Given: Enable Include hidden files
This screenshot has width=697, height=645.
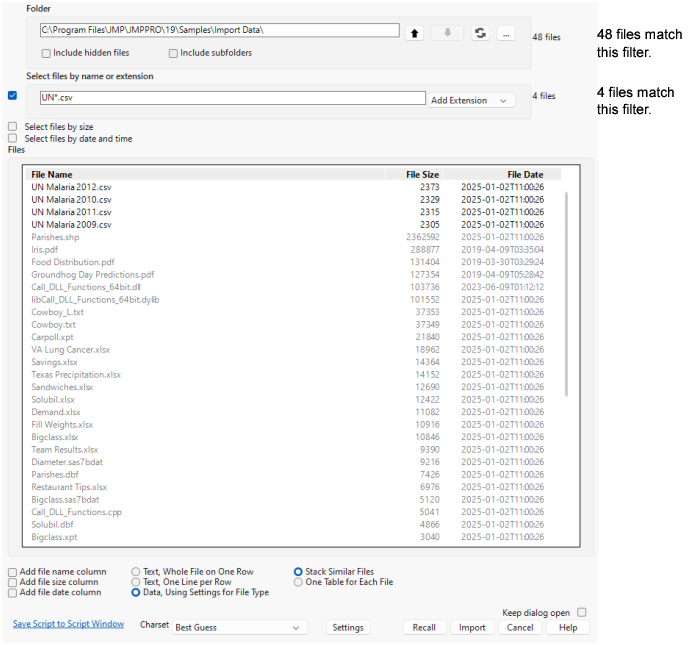Looking at the screenshot, I should [x=46, y=53].
